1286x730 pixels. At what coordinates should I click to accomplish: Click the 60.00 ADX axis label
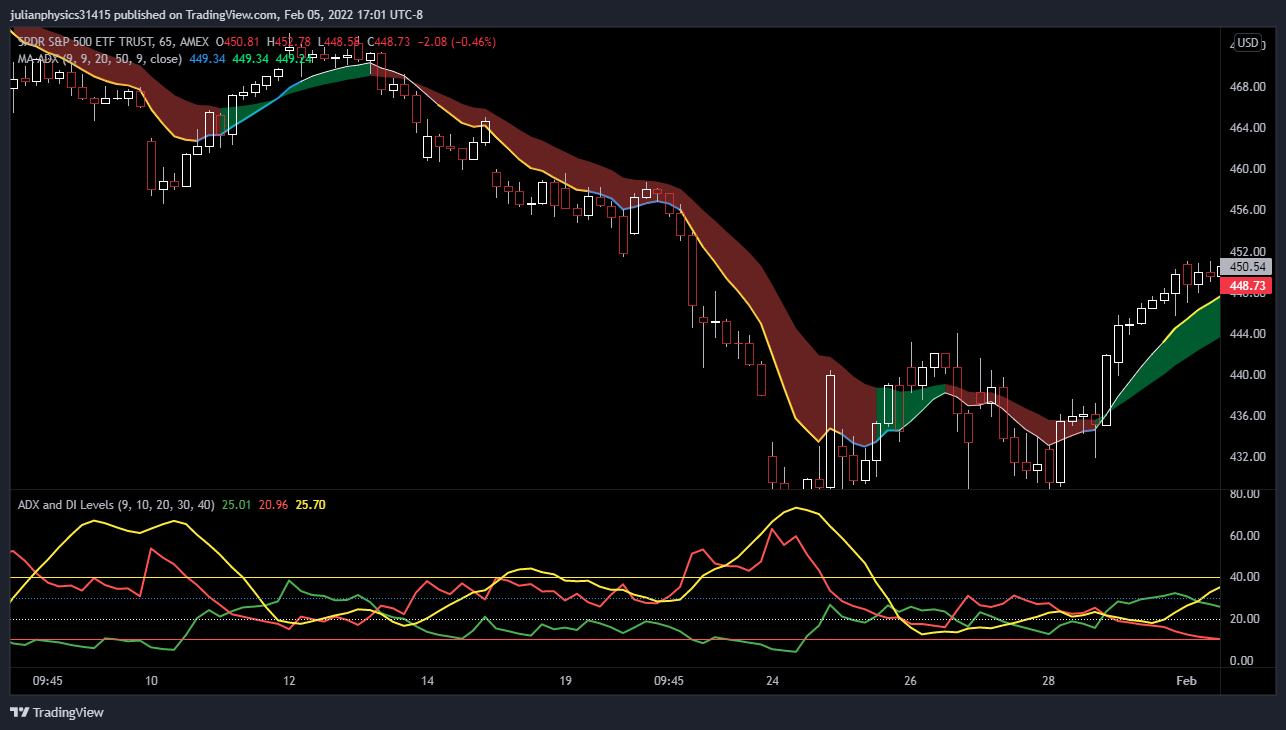coord(1244,536)
